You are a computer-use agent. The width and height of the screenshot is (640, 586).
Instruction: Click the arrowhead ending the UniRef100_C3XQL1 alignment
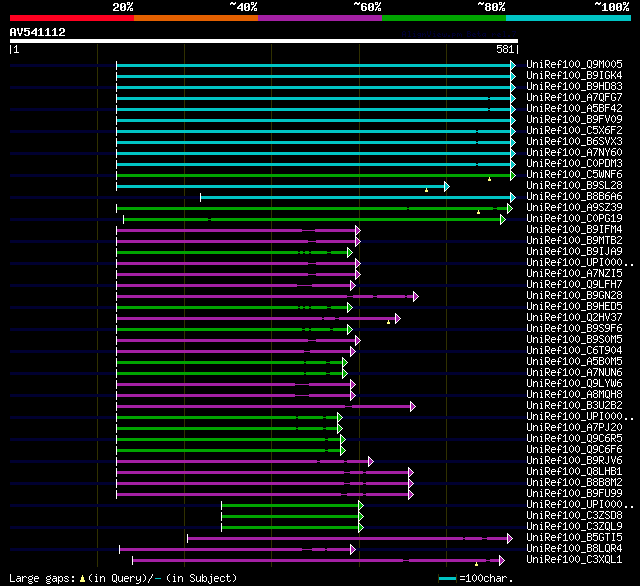tap(502, 561)
